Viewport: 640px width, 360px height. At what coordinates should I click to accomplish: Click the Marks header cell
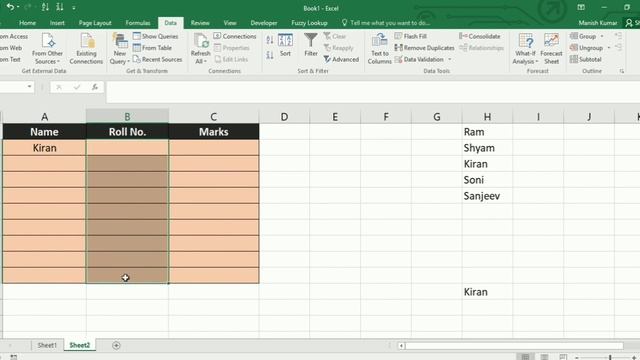point(214,132)
